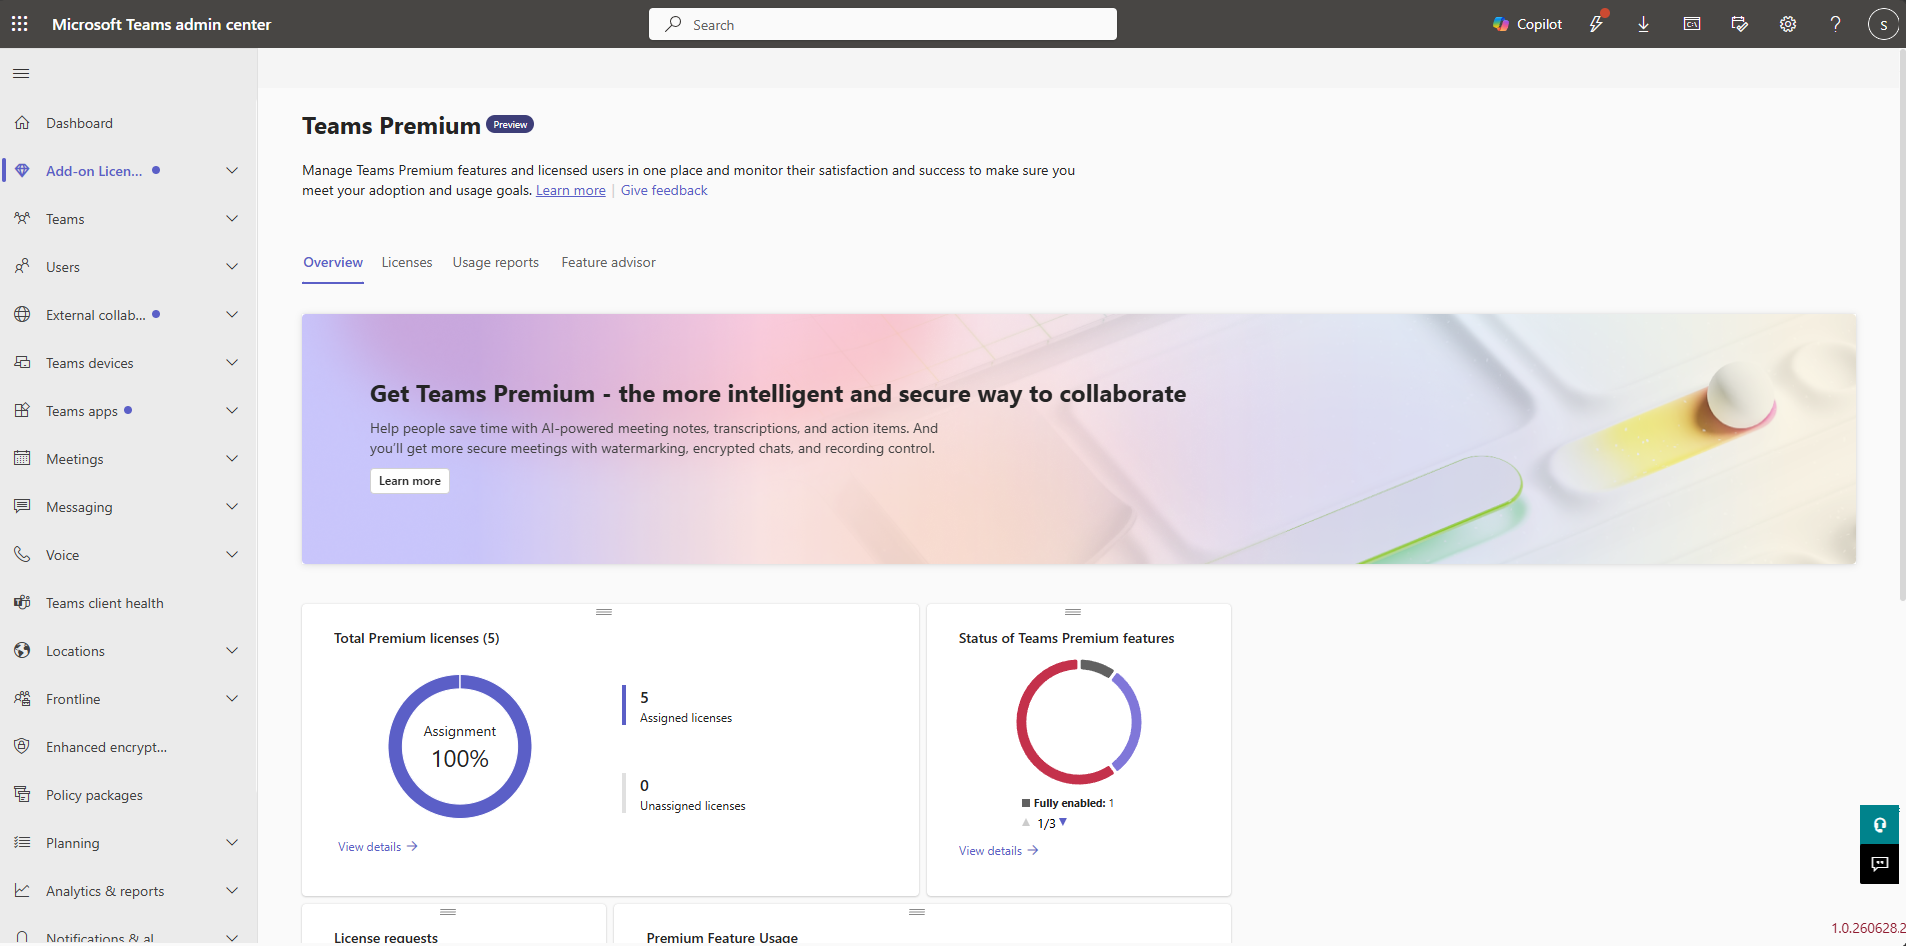Open the app launcher waffle icon
1906x946 pixels.
[20, 24]
